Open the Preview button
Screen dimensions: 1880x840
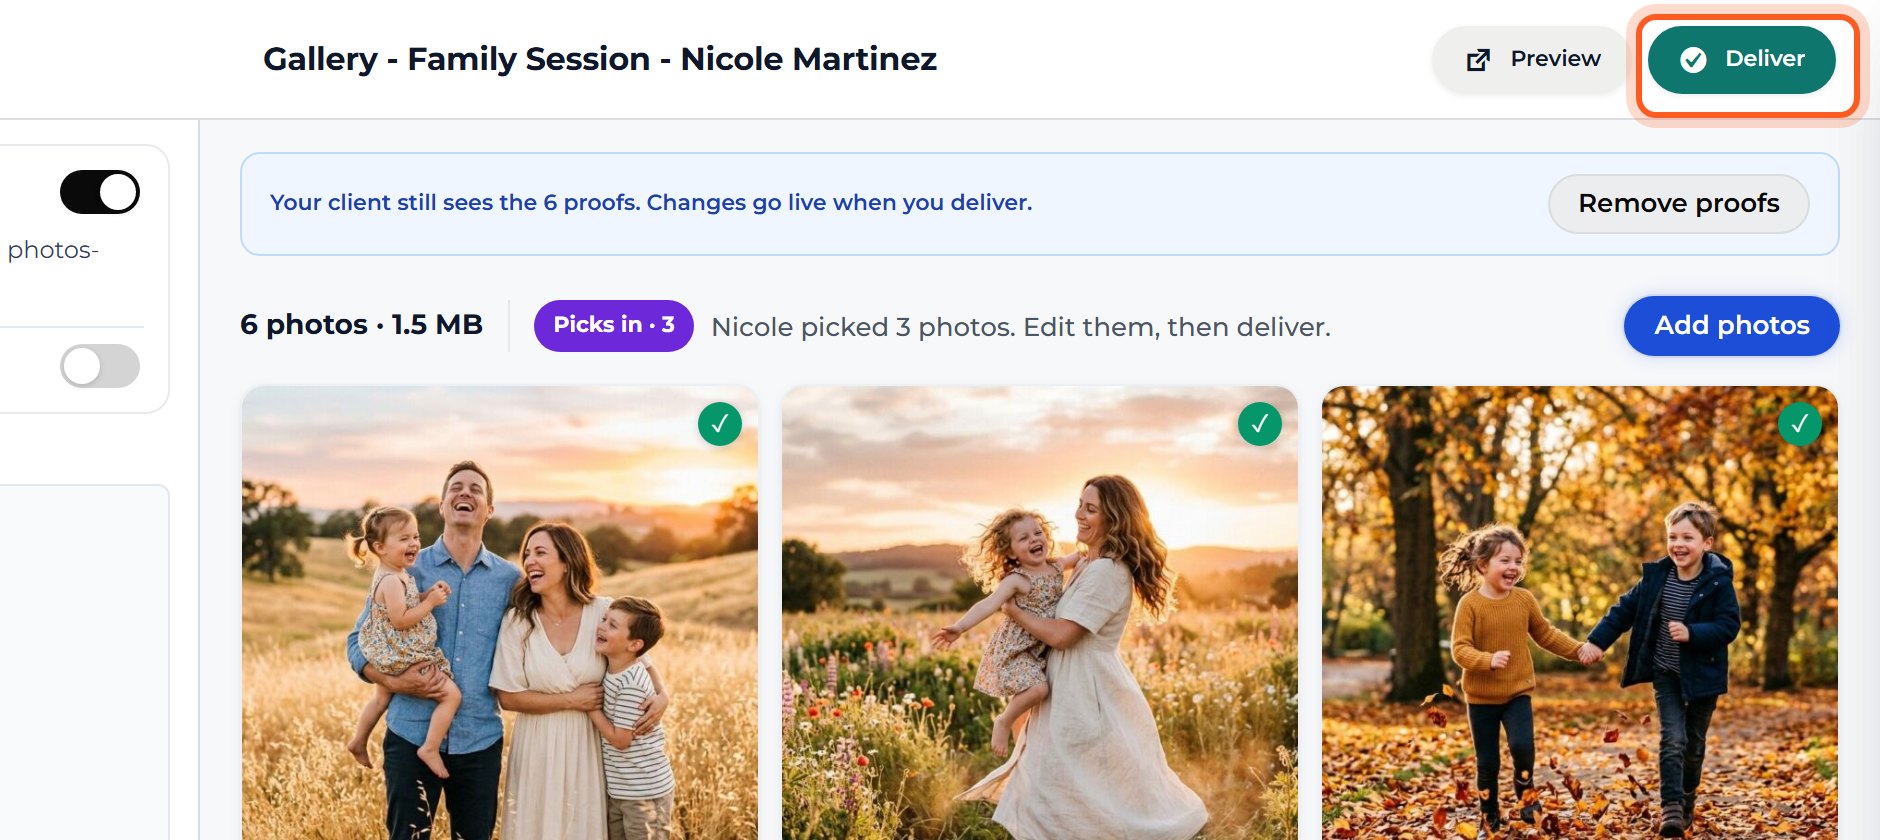[x=1532, y=60]
